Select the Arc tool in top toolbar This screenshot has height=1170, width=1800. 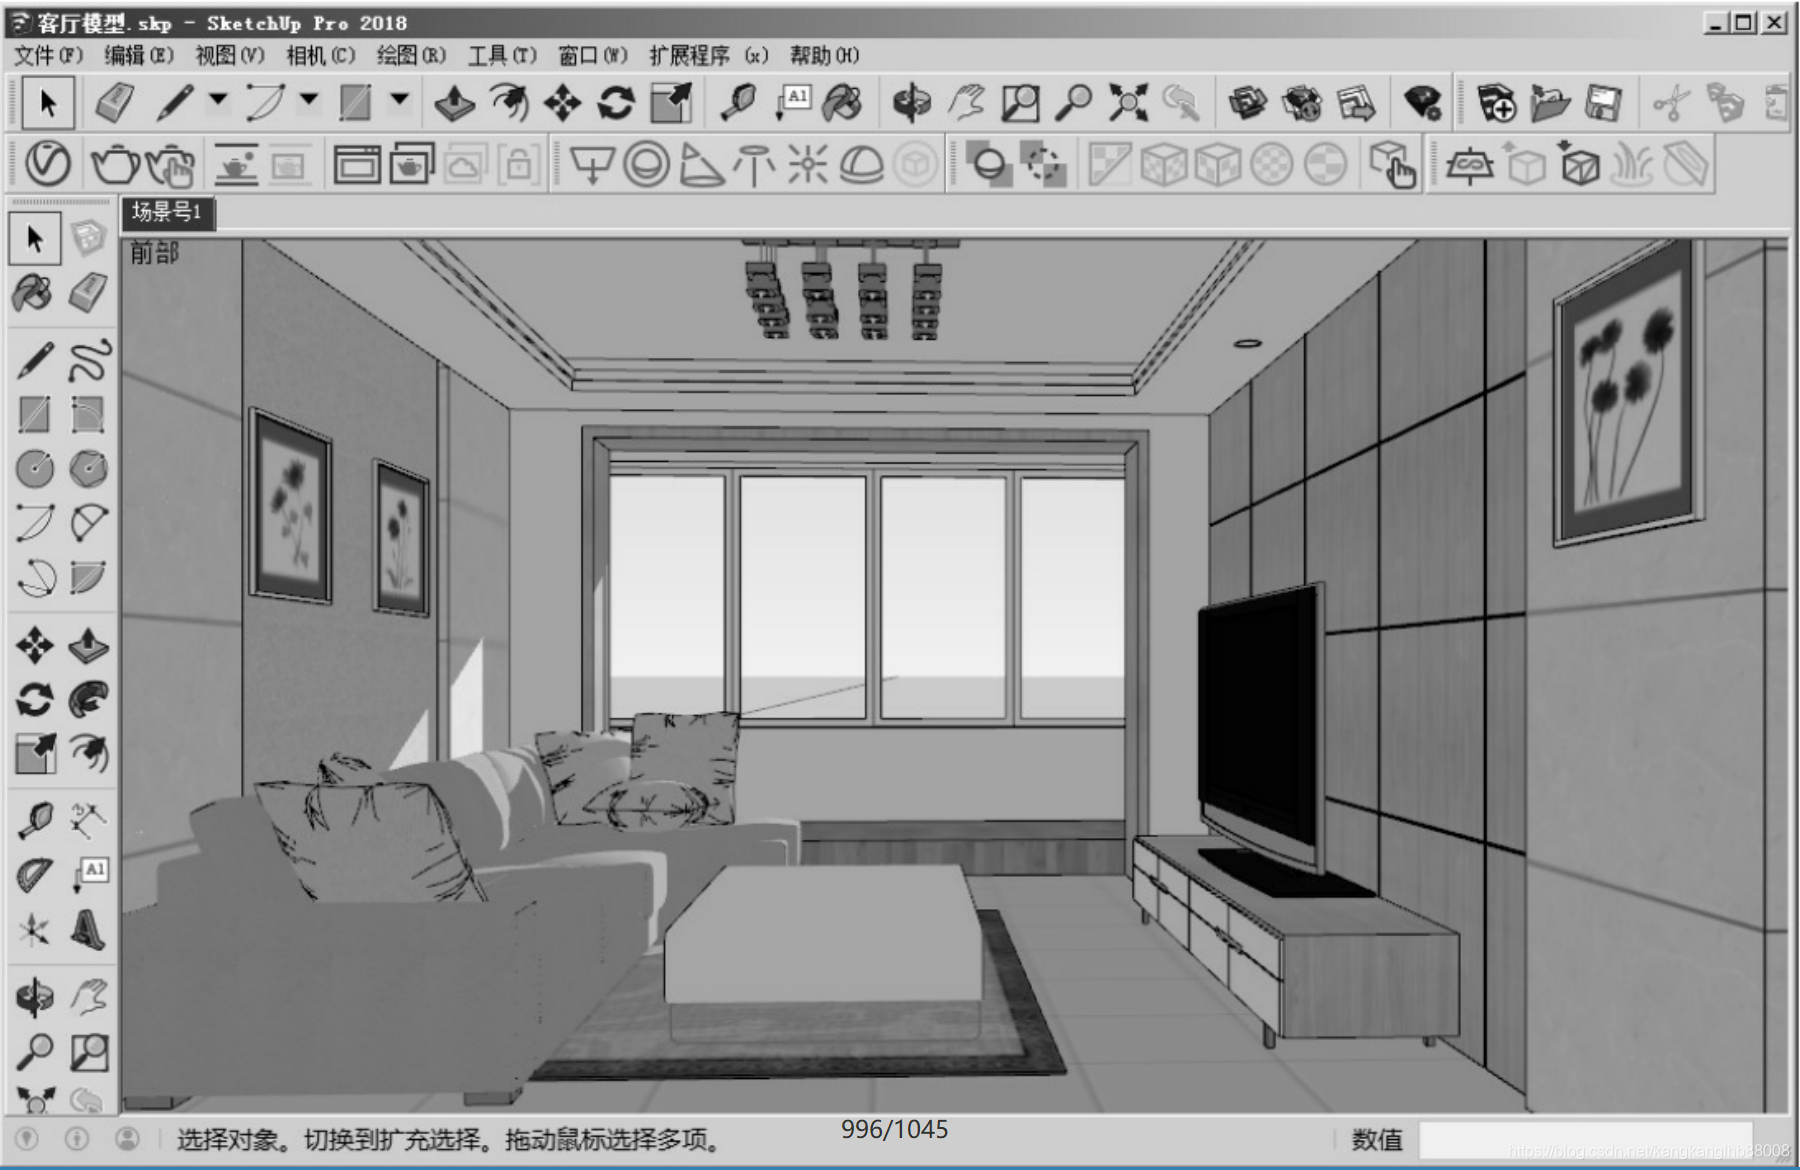(265, 103)
